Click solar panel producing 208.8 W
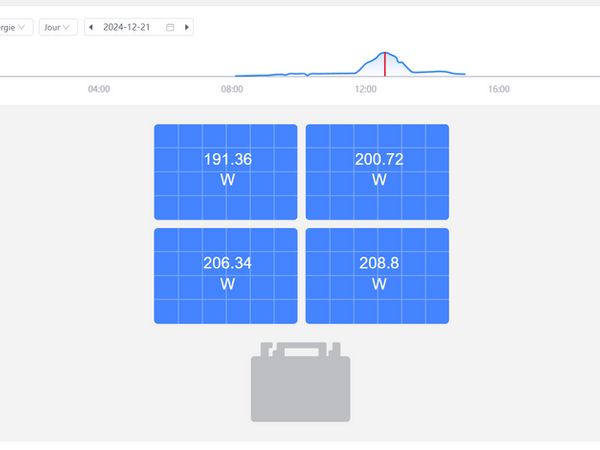Viewport: 600px width, 450px height. 377,275
